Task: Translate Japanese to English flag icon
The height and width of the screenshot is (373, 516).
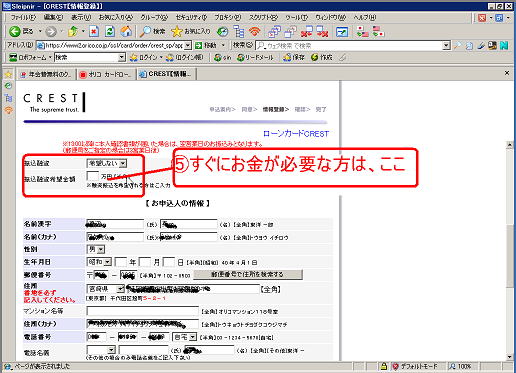Action: (x=362, y=32)
